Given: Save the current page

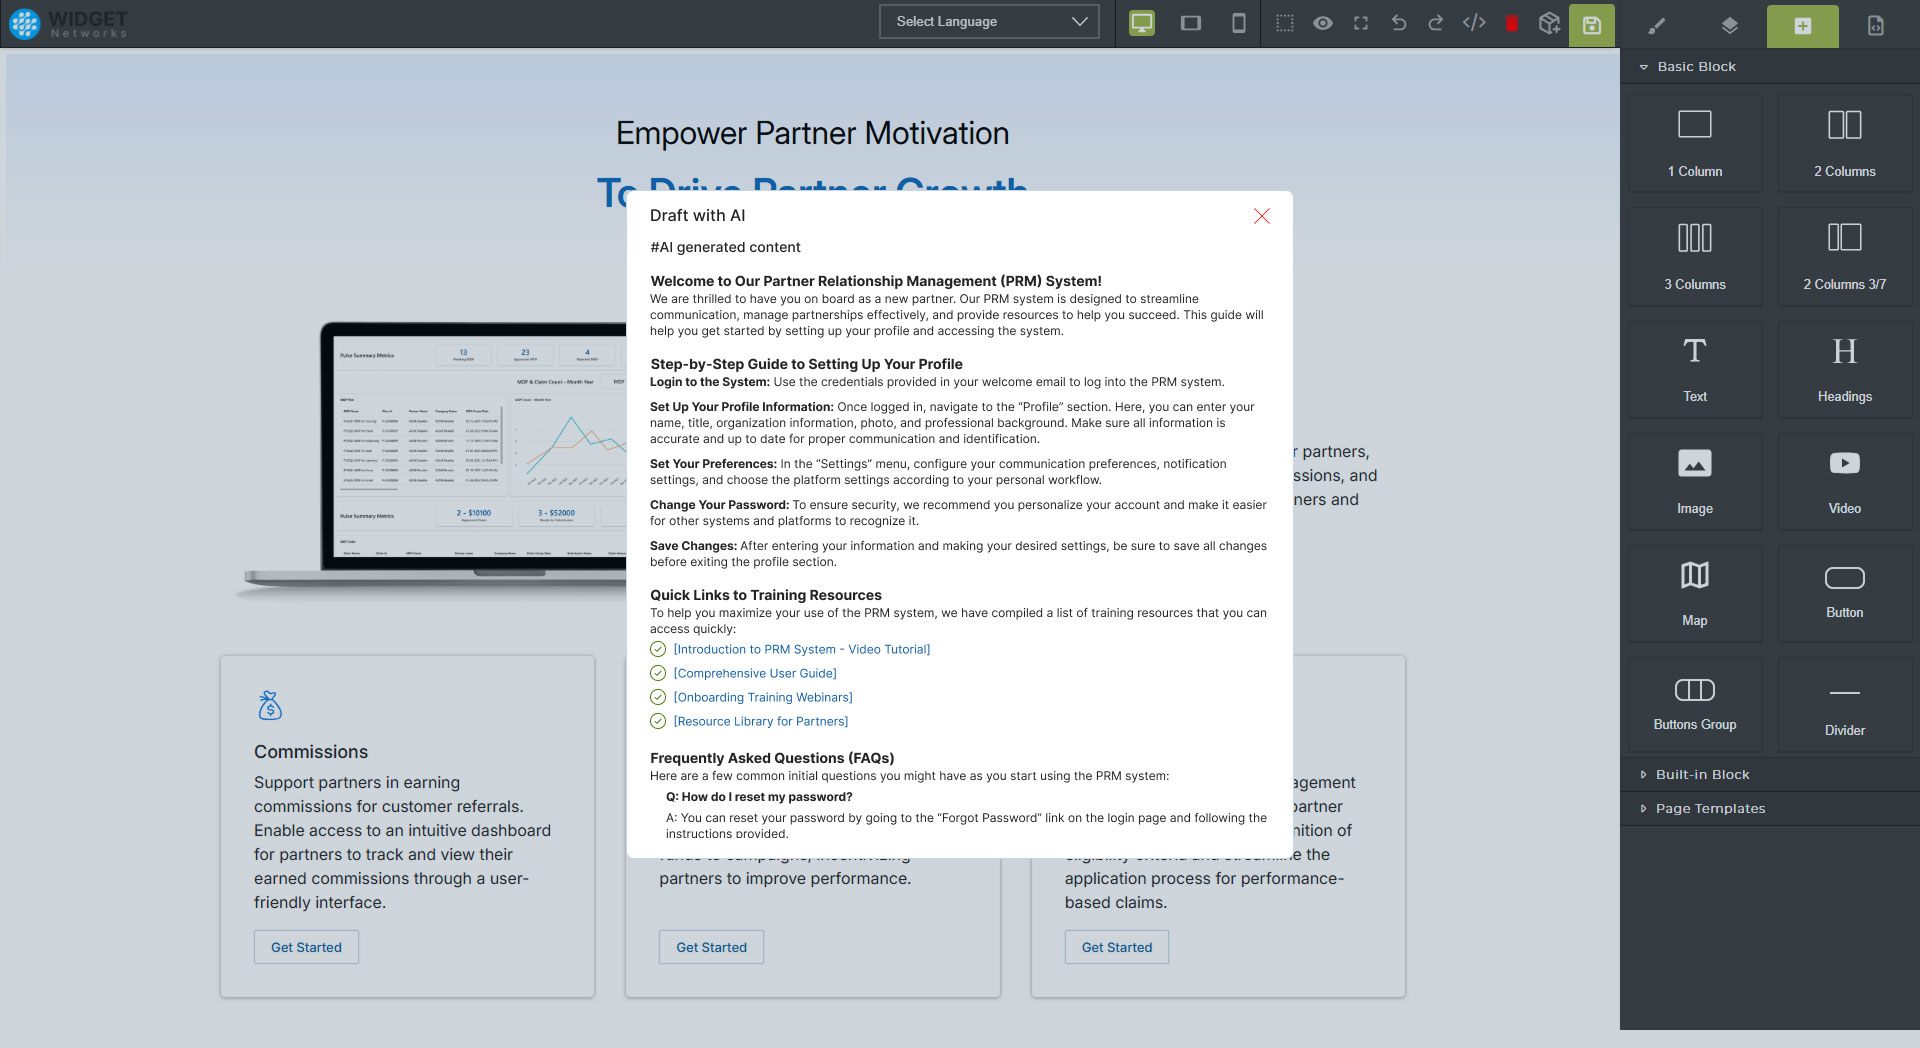Looking at the screenshot, I should (1591, 25).
